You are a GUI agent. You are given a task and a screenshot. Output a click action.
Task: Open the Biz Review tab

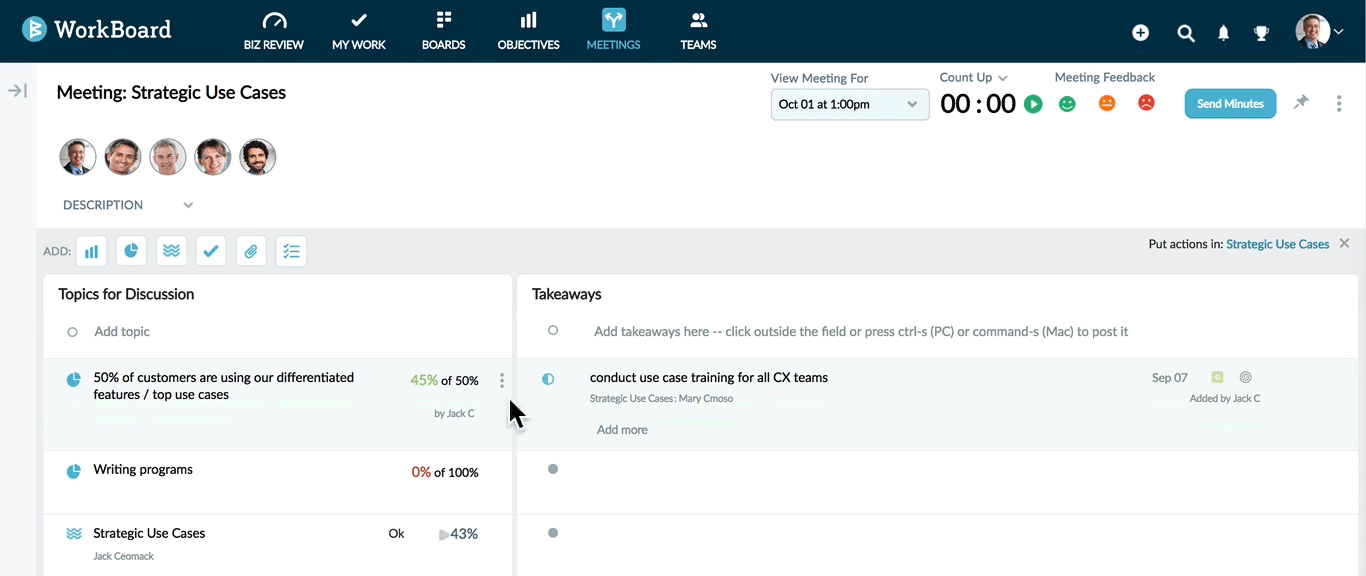point(273,31)
